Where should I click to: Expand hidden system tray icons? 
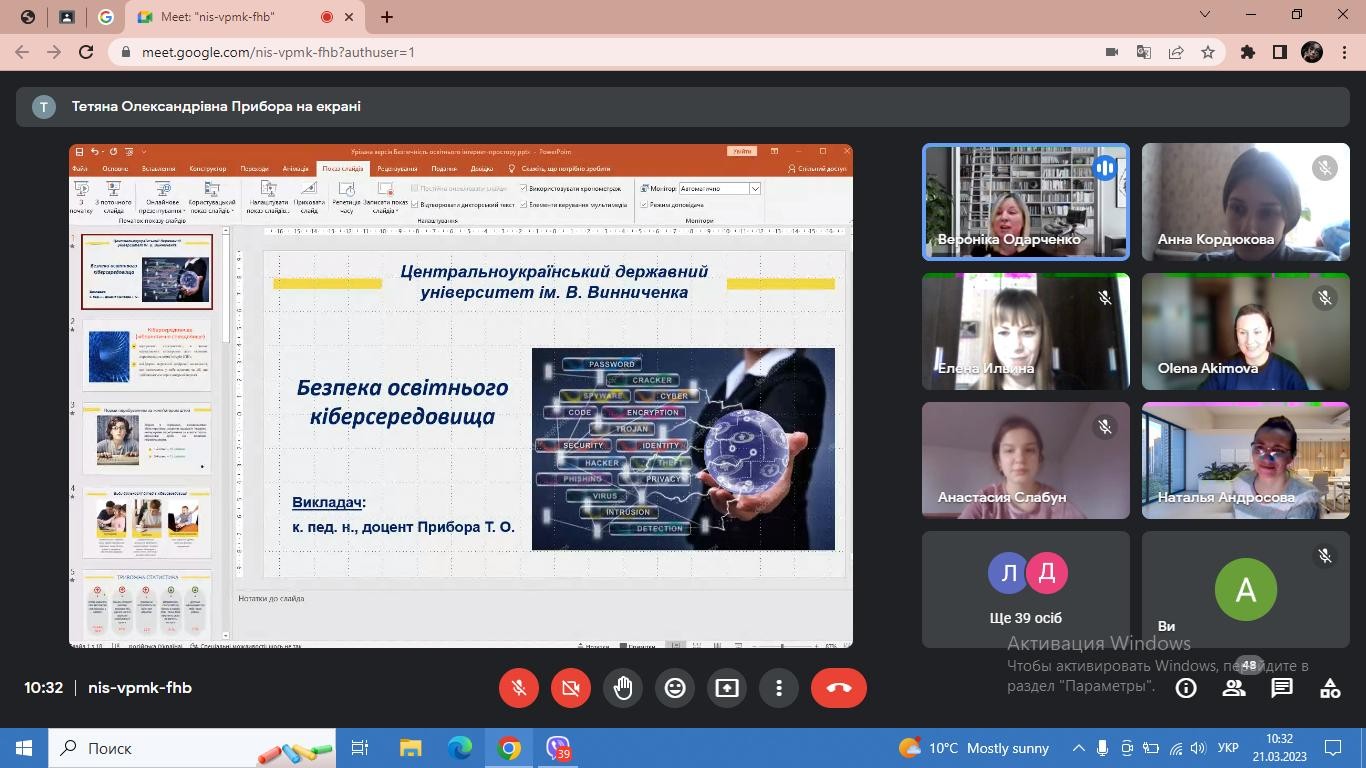(1078, 748)
